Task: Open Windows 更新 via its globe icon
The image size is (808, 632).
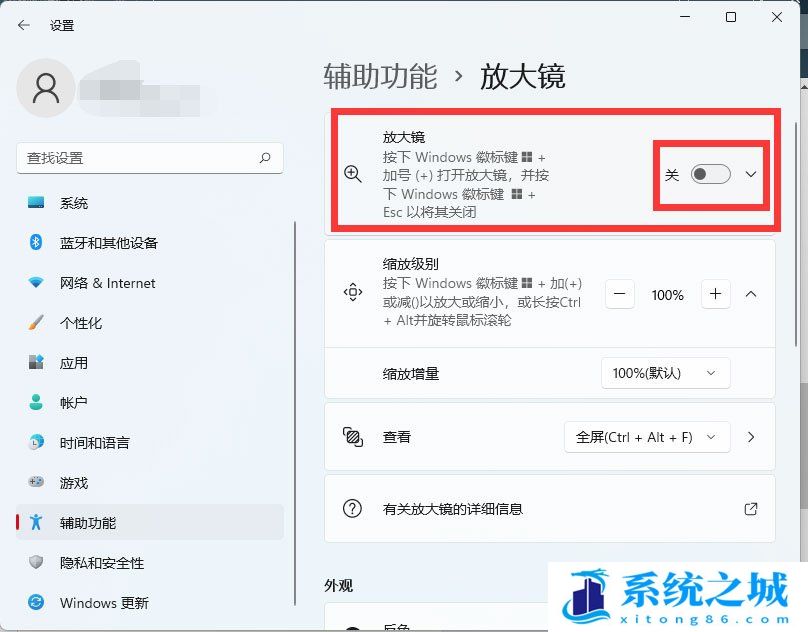Action: 36,603
